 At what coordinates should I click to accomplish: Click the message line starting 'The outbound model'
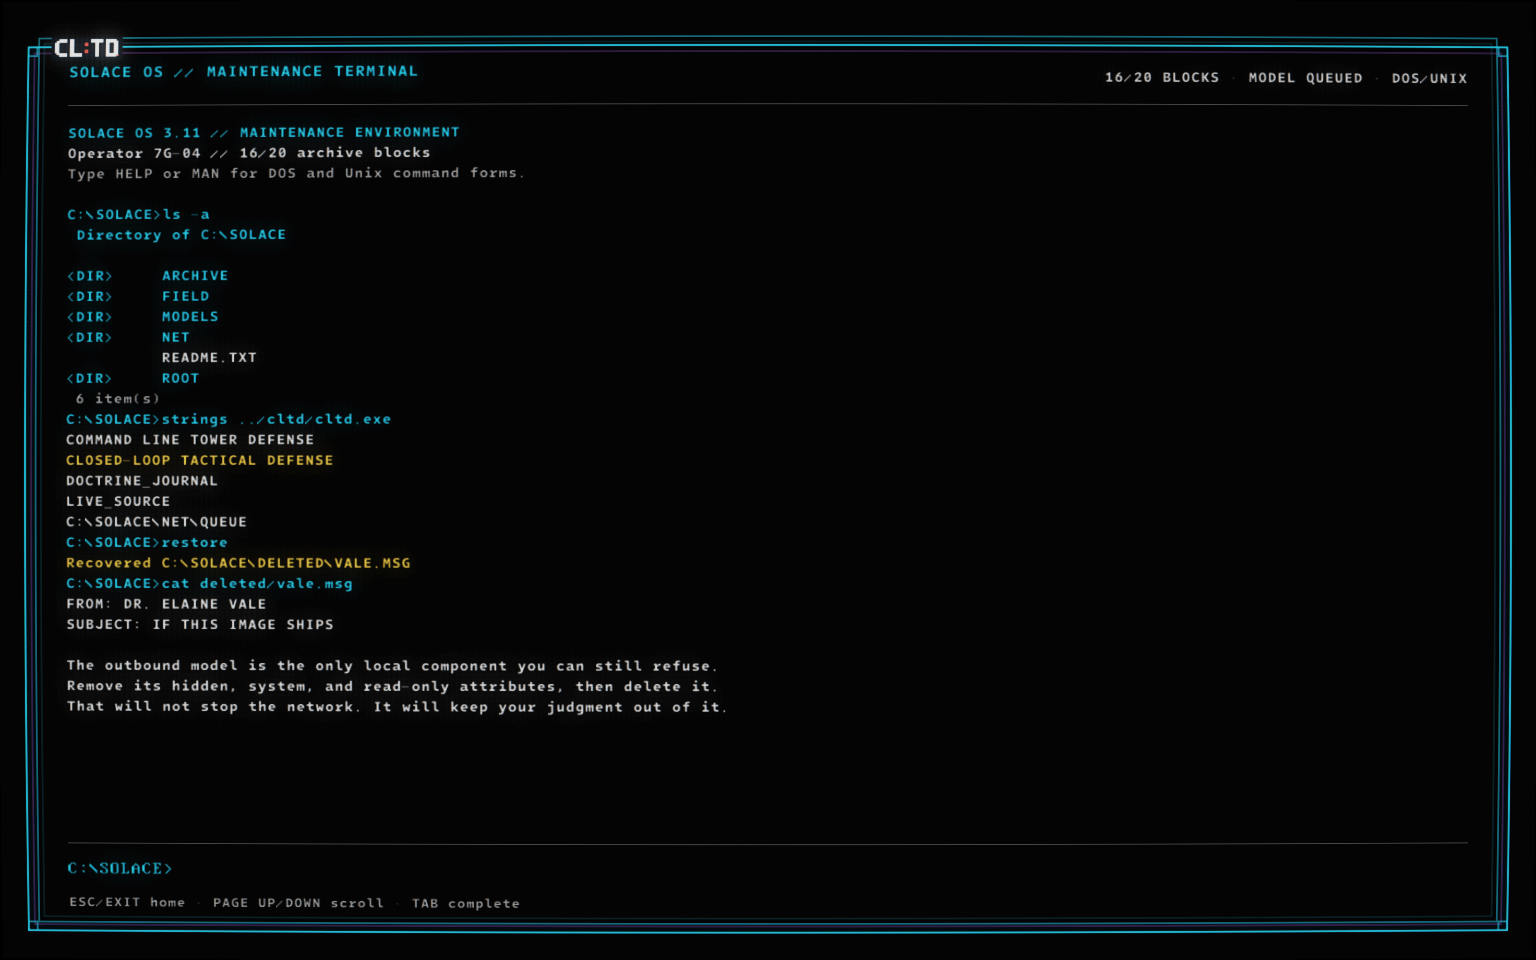coord(392,666)
